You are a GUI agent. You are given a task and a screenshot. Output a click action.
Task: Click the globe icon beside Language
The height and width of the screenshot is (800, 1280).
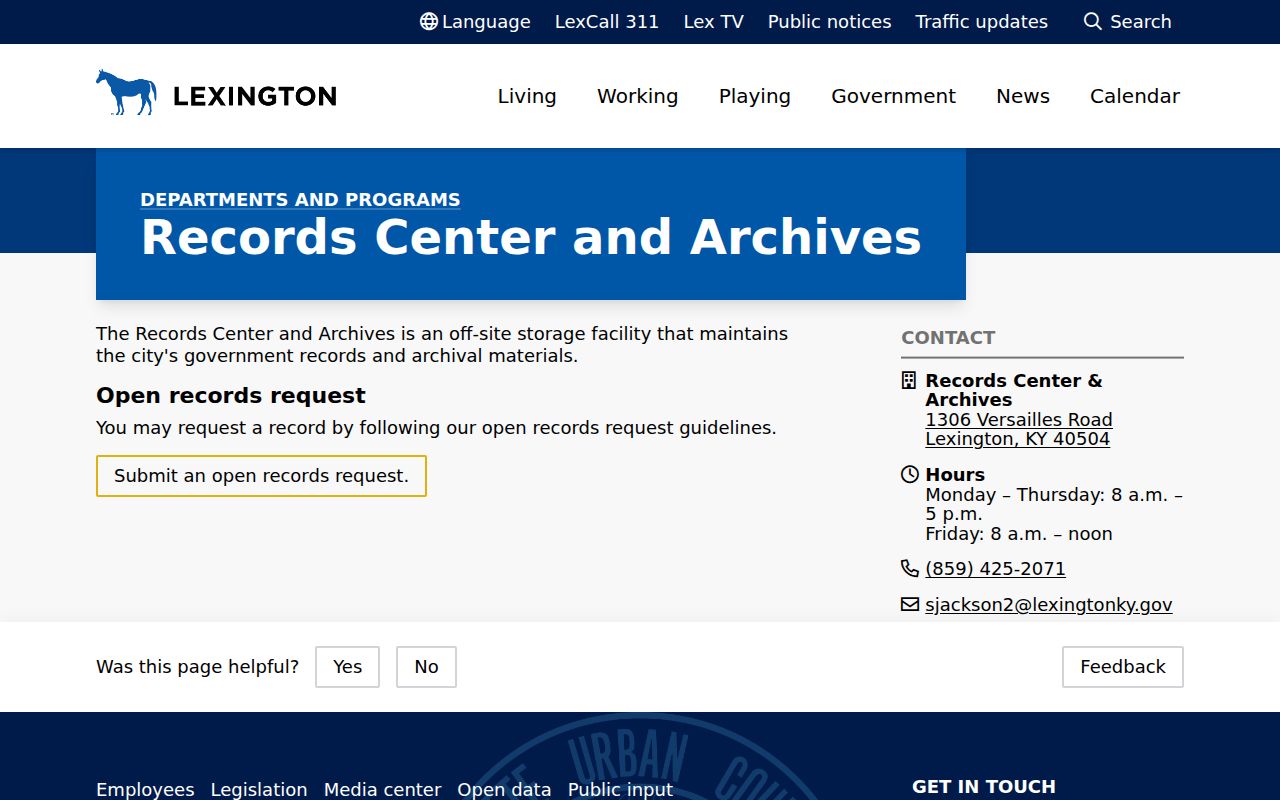tap(428, 22)
